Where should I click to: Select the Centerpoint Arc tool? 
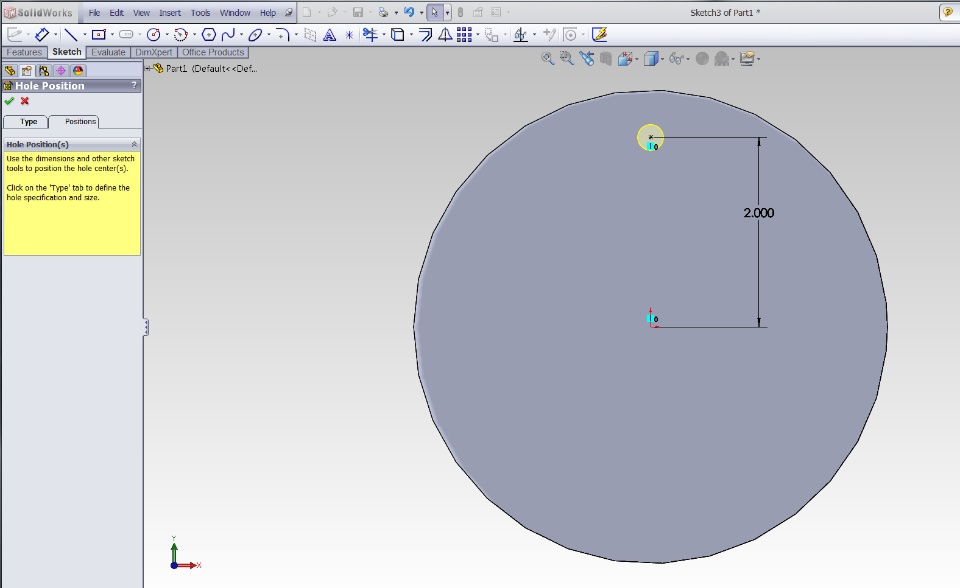point(180,35)
